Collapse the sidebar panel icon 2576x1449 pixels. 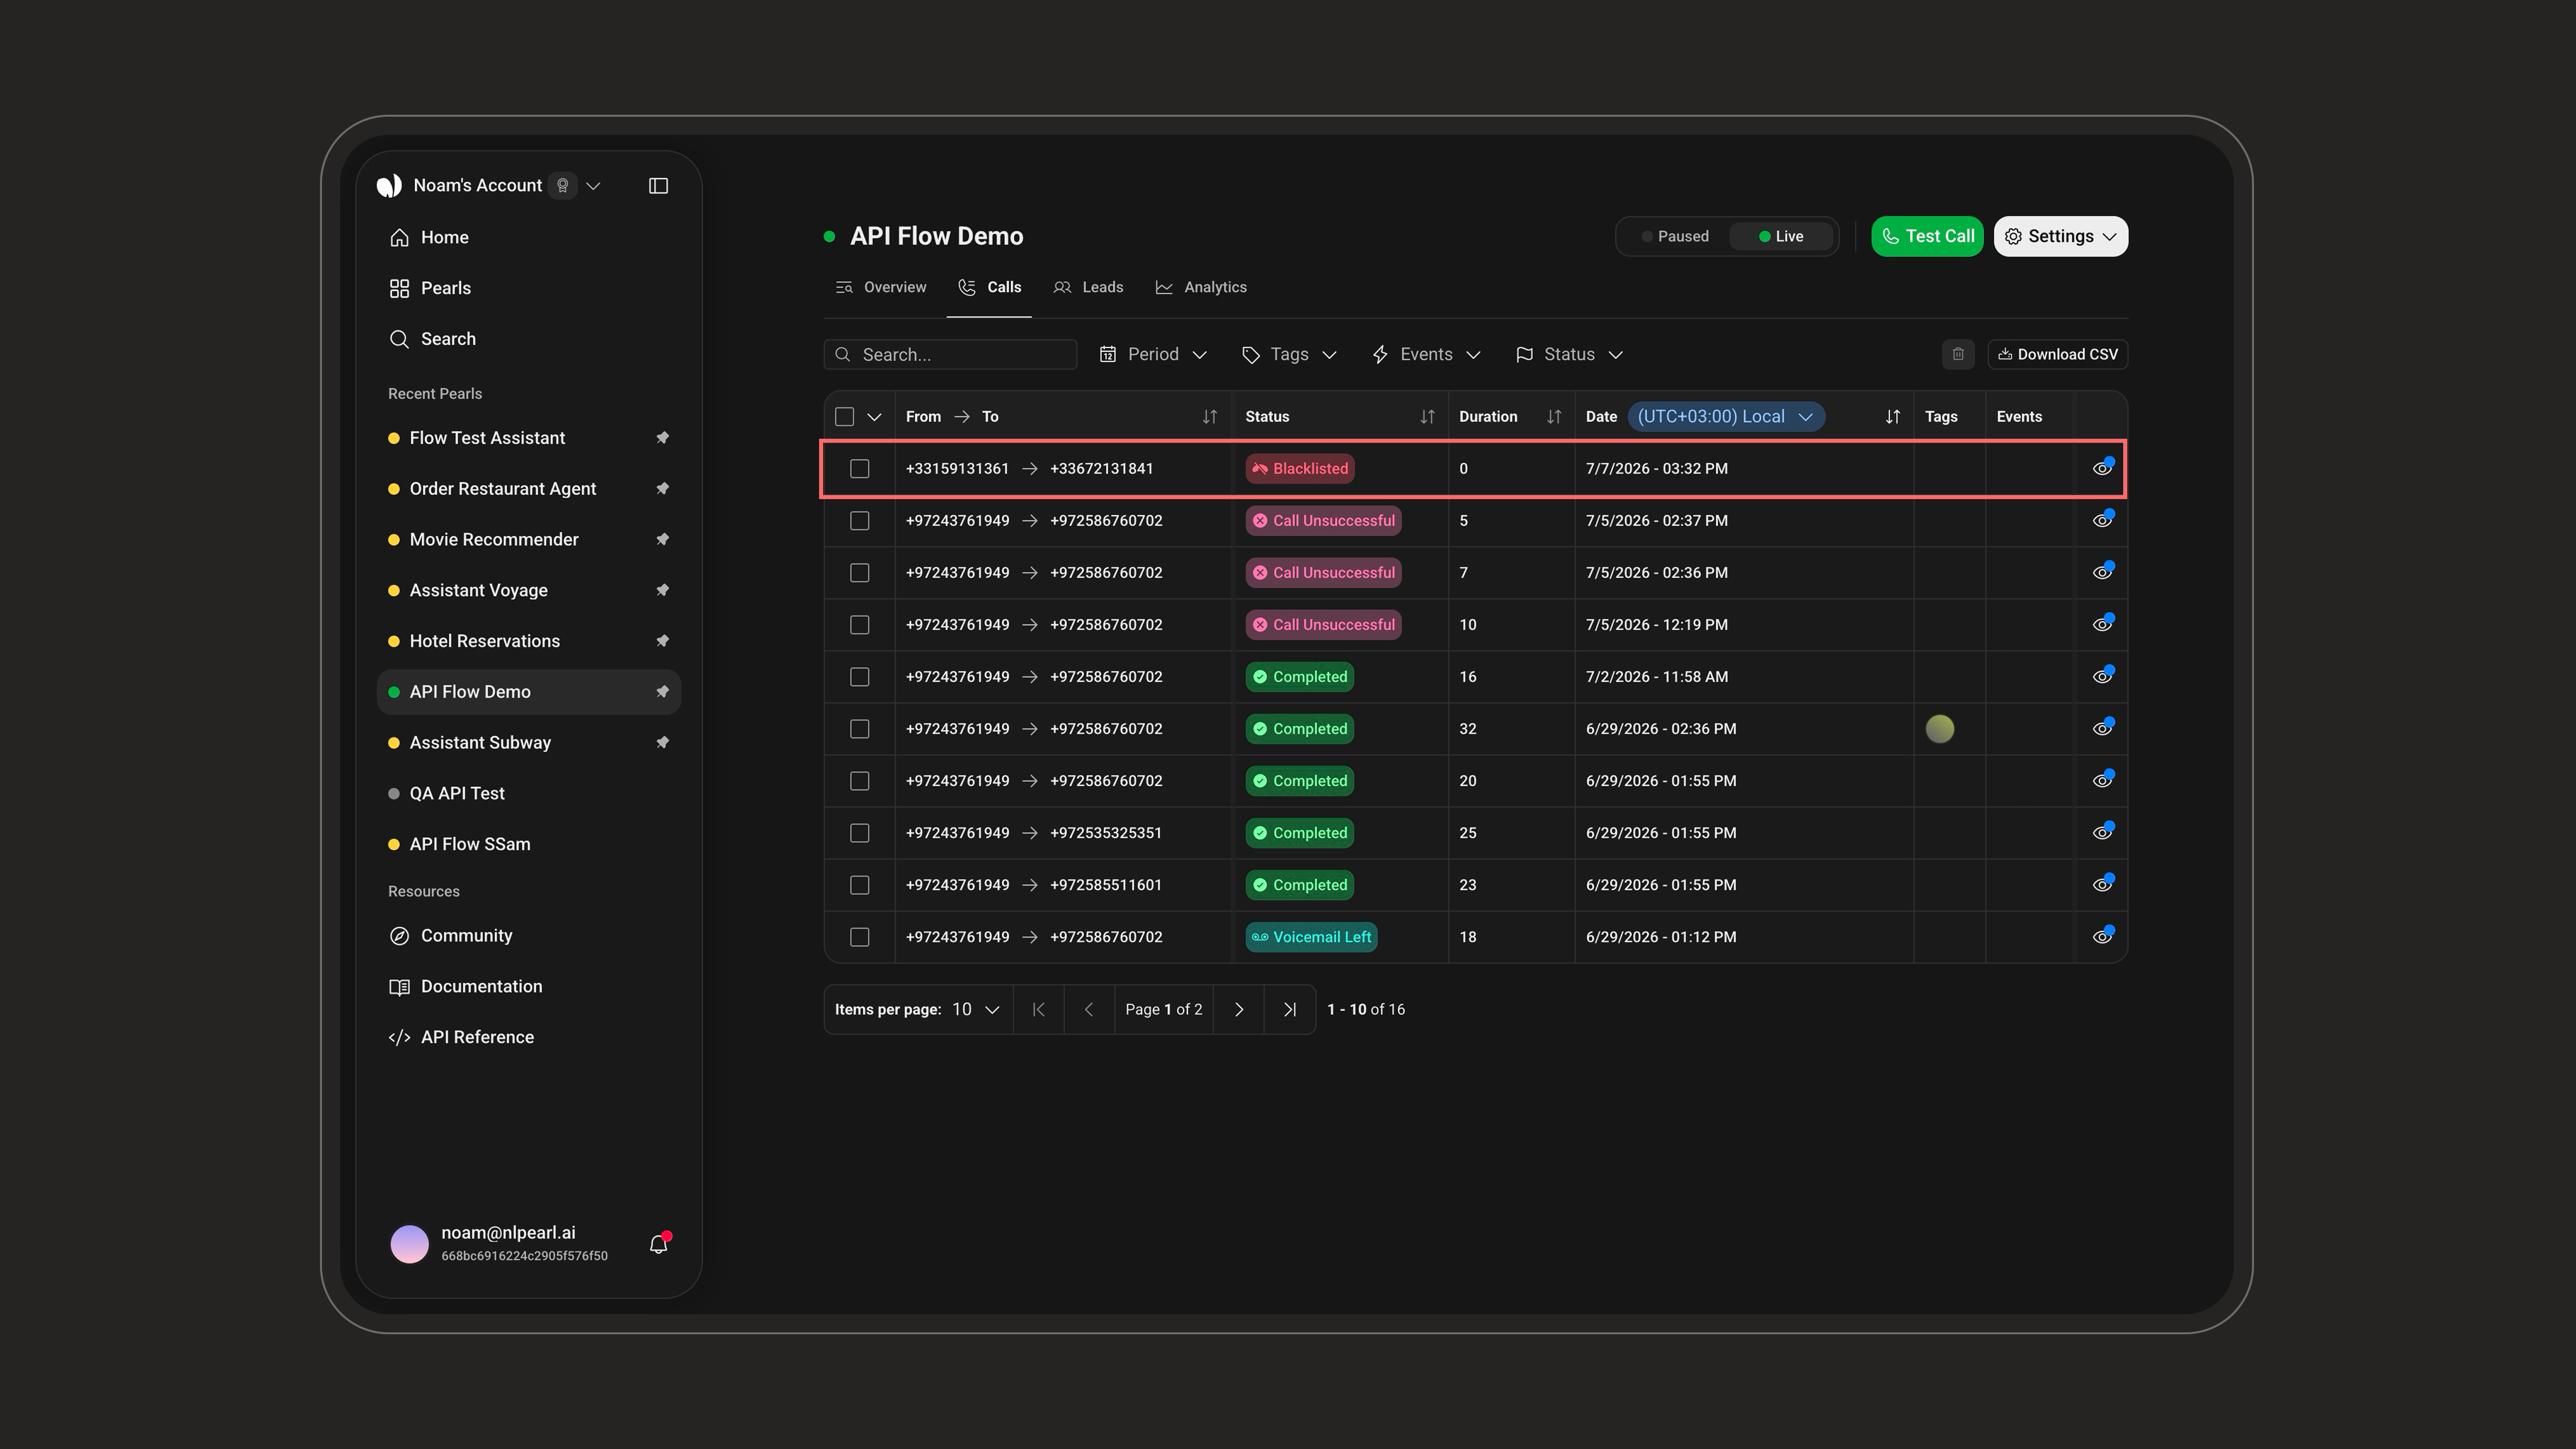[x=658, y=186]
